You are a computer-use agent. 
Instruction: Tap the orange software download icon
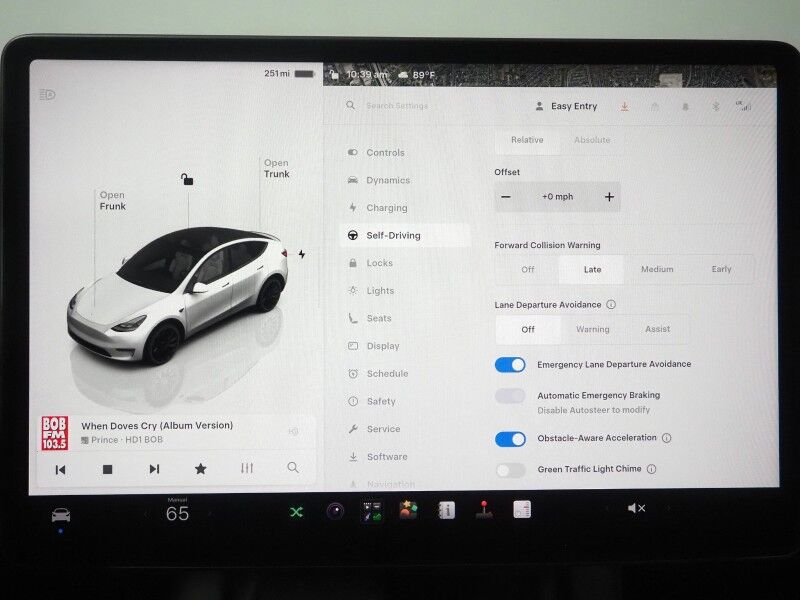pos(624,106)
